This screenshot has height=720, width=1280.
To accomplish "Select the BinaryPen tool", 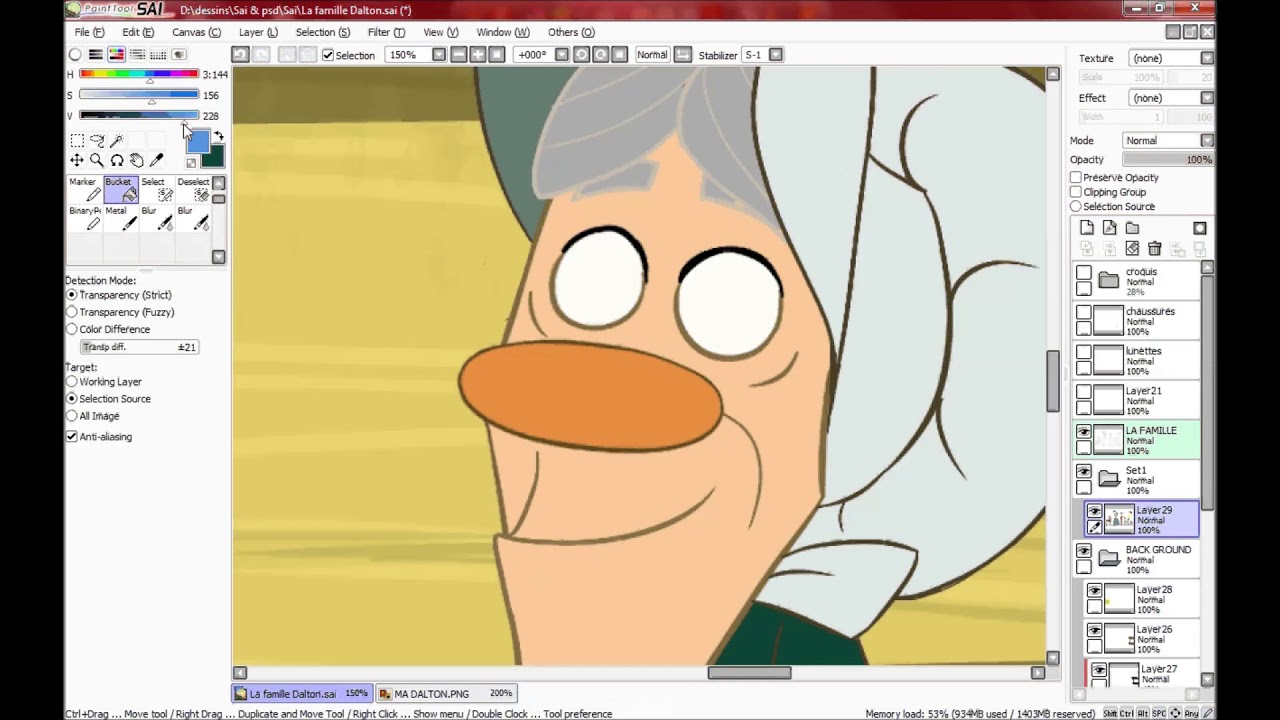I will pos(85,218).
